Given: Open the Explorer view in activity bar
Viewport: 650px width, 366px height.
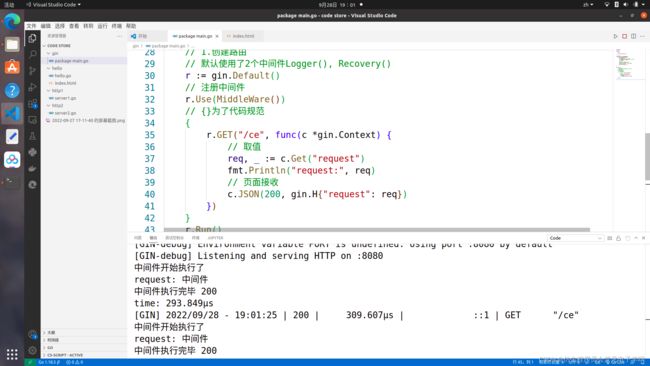Looking at the screenshot, I should coord(32,39).
